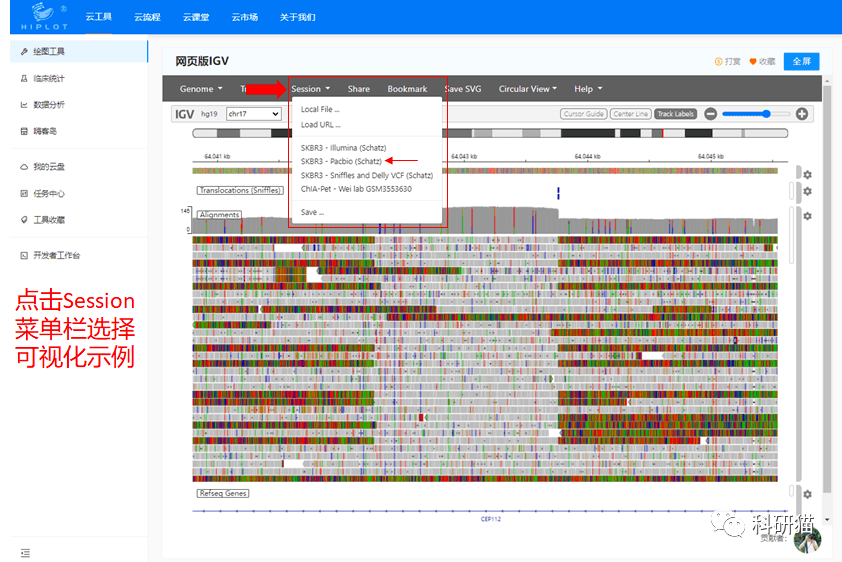Toggle the Cursor Guide button
842x562 pixels.
pyautogui.click(x=583, y=114)
